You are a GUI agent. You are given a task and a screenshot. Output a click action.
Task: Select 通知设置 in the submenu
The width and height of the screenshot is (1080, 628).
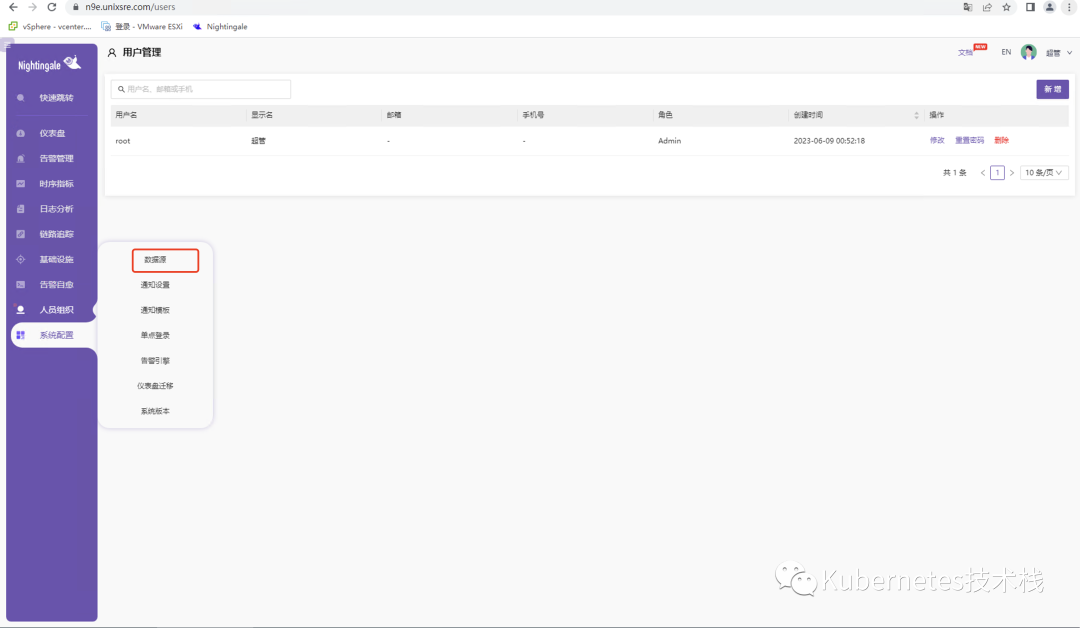pyautogui.click(x=155, y=284)
